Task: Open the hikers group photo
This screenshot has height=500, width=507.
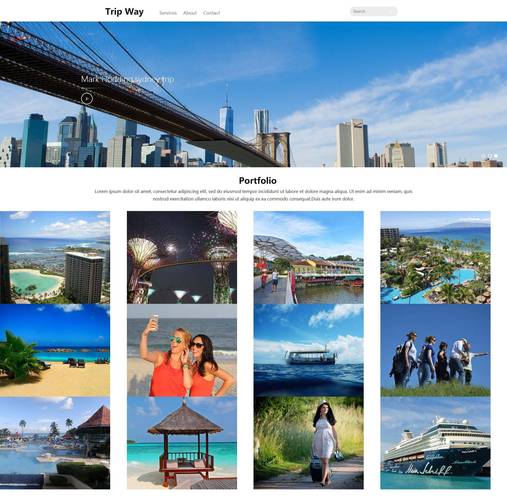Action: (x=435, y=350)
